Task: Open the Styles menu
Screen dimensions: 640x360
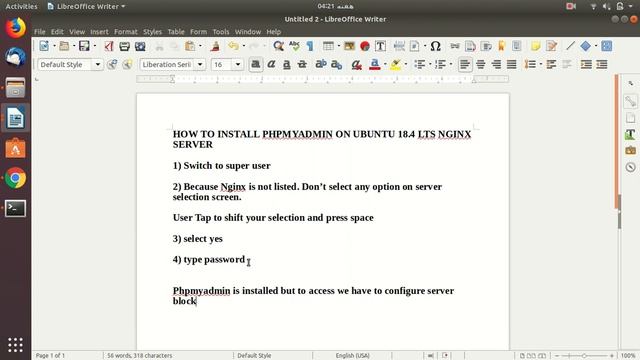Action: [x=152, y=32]
